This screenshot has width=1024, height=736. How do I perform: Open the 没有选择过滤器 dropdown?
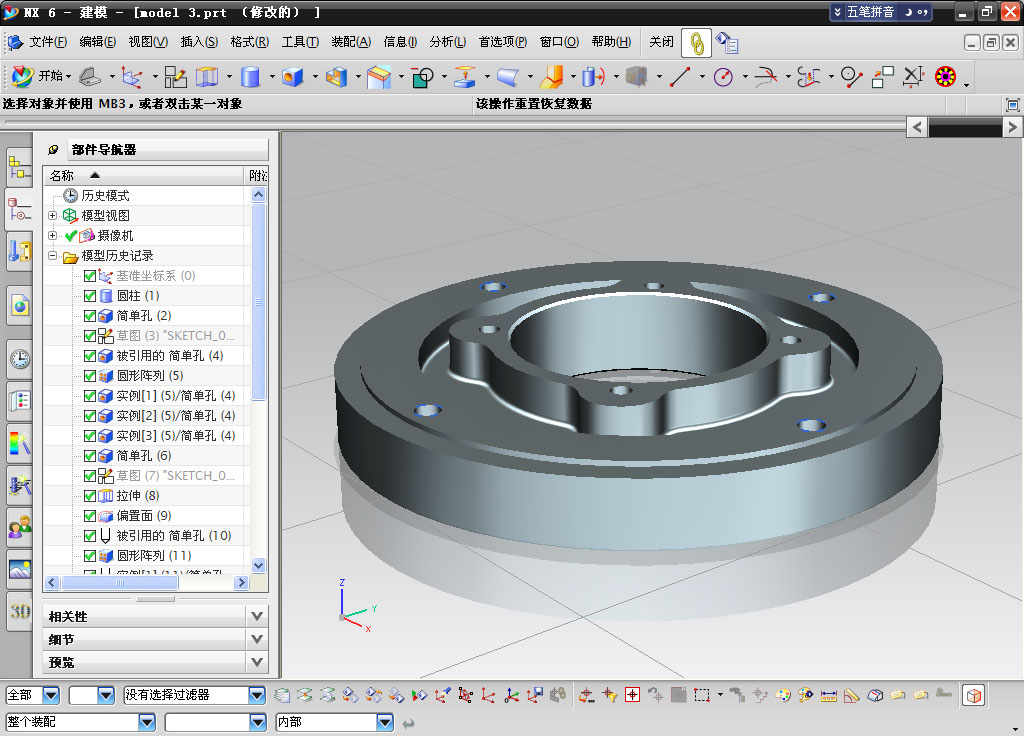coord(257,695)
